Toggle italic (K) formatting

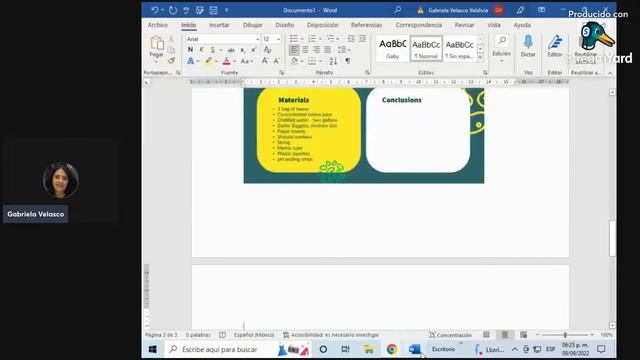[x=201, y=50]
